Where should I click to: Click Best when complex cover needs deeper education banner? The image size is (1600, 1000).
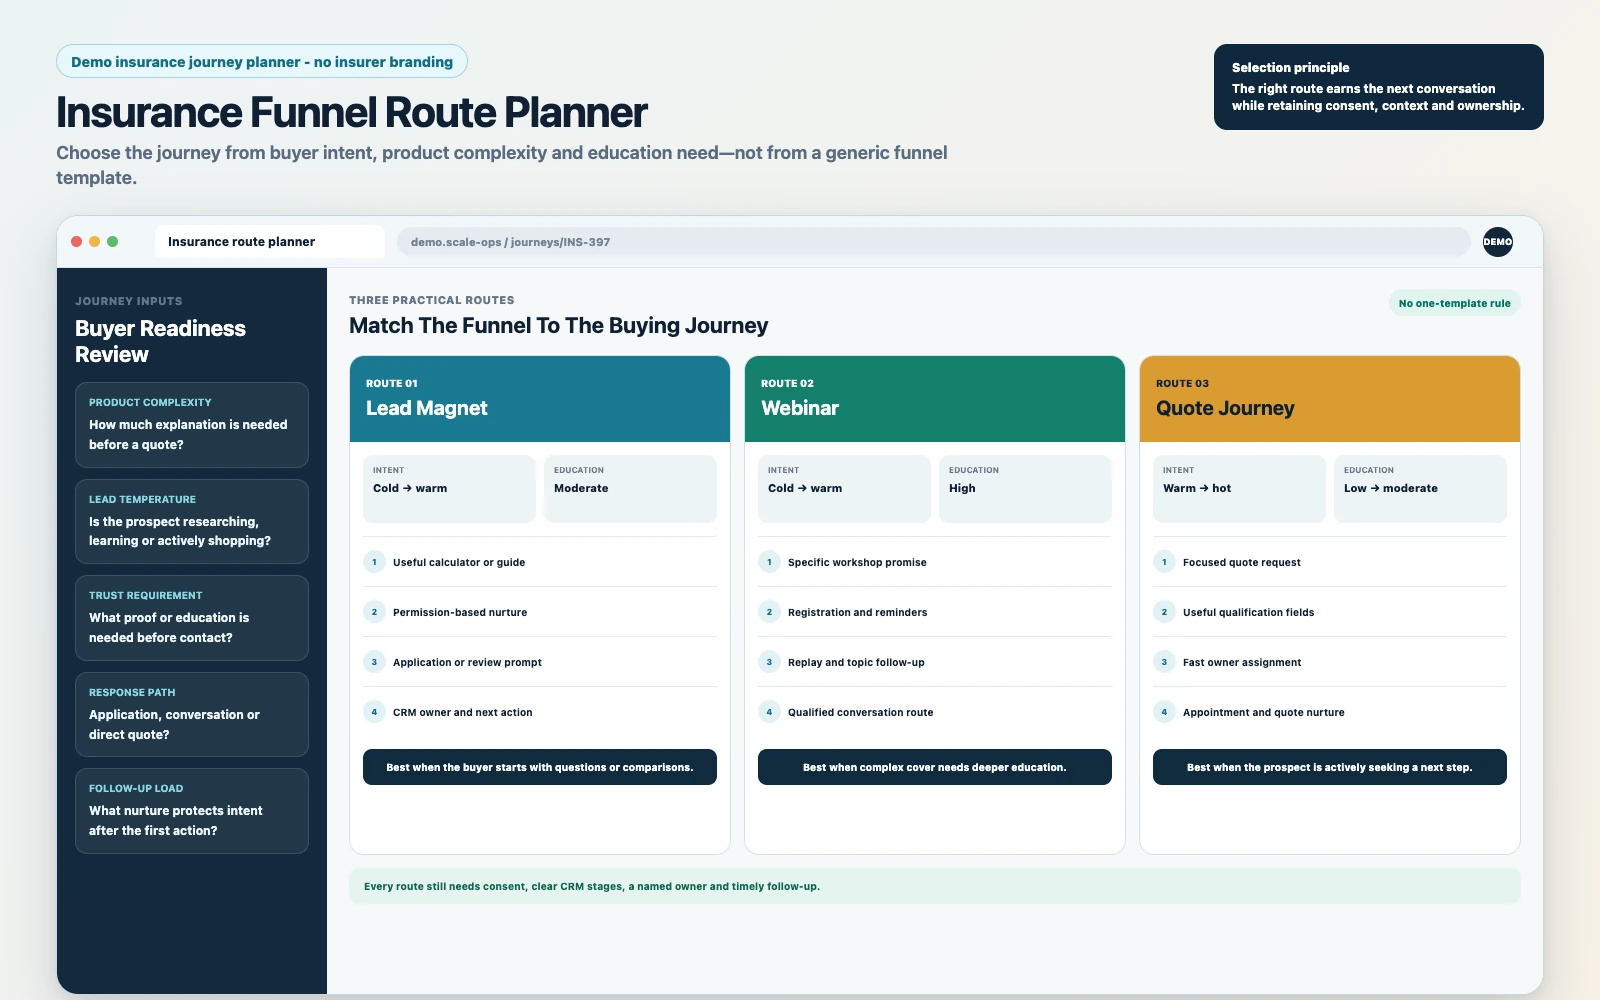(935, 767)
